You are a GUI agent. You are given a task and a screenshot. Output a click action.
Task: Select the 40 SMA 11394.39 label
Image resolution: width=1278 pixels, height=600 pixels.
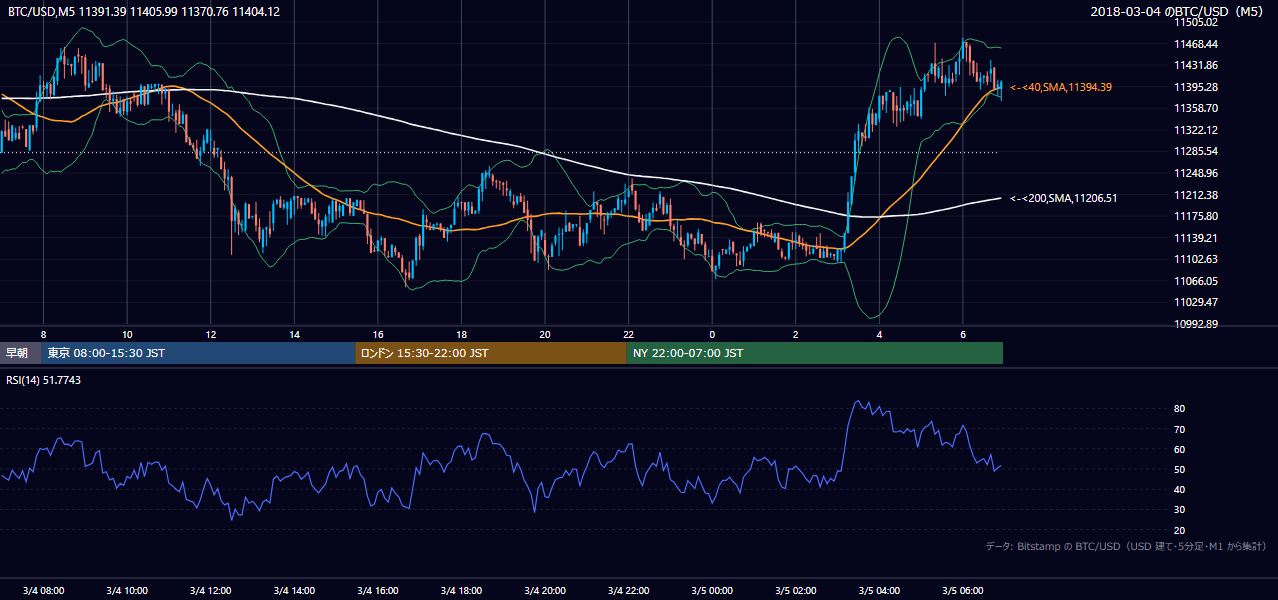click(1060, 87)
